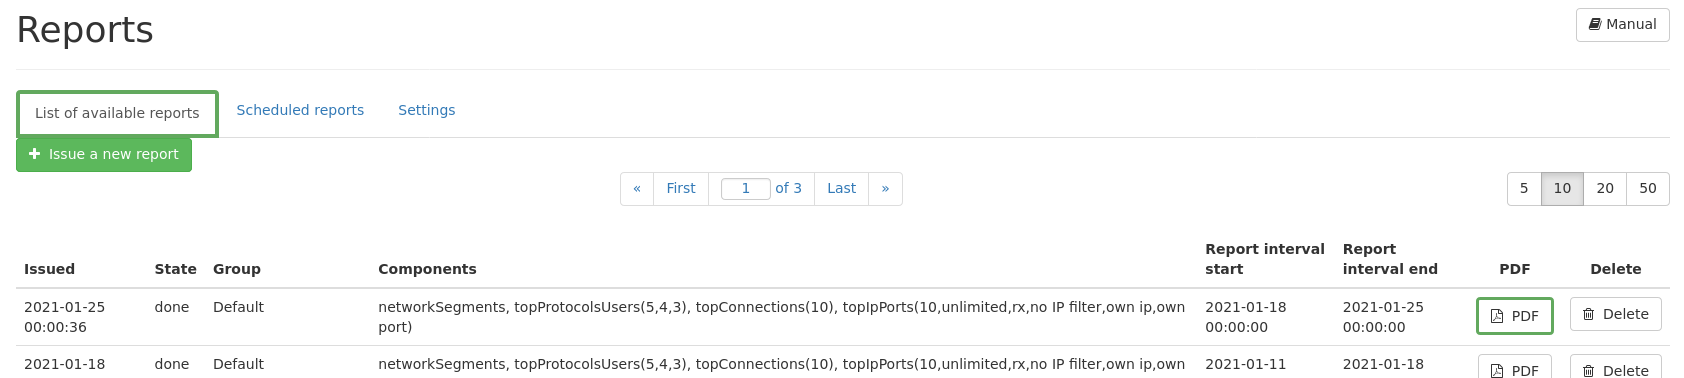The image size is (1684, 378).
Task: Show 50 reports per page
Action: [1648, 189]
